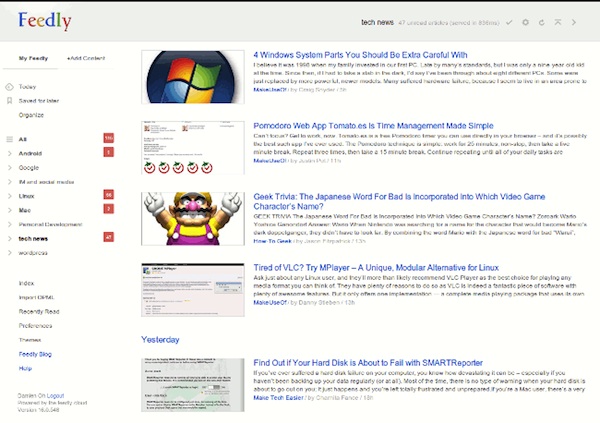This screenshot has width=600, height=423.
Task: Open Themes in sidebar
Action: 30,340
